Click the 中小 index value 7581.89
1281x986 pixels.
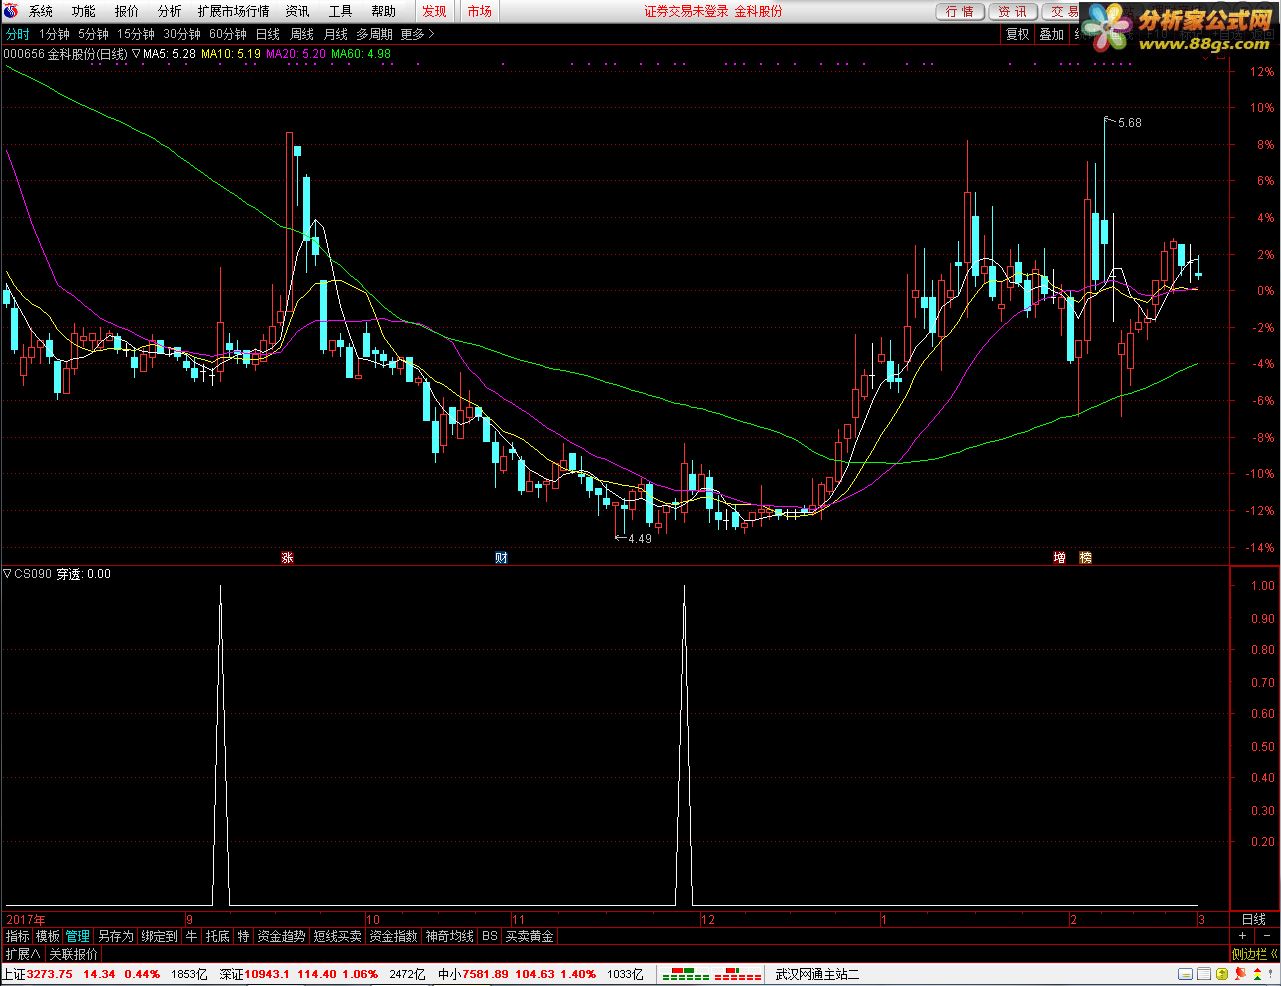[485, 974]
